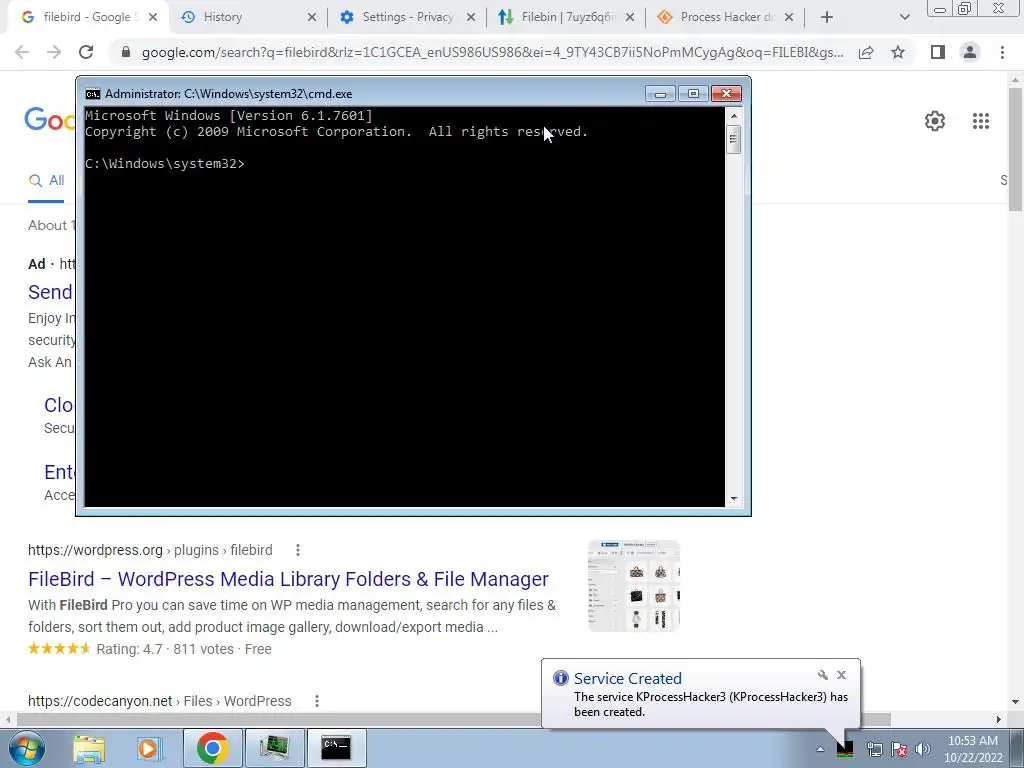Click the cmd window vertical scrollbar thumb
1024x768 pixels.
click(x=733, y=139)
